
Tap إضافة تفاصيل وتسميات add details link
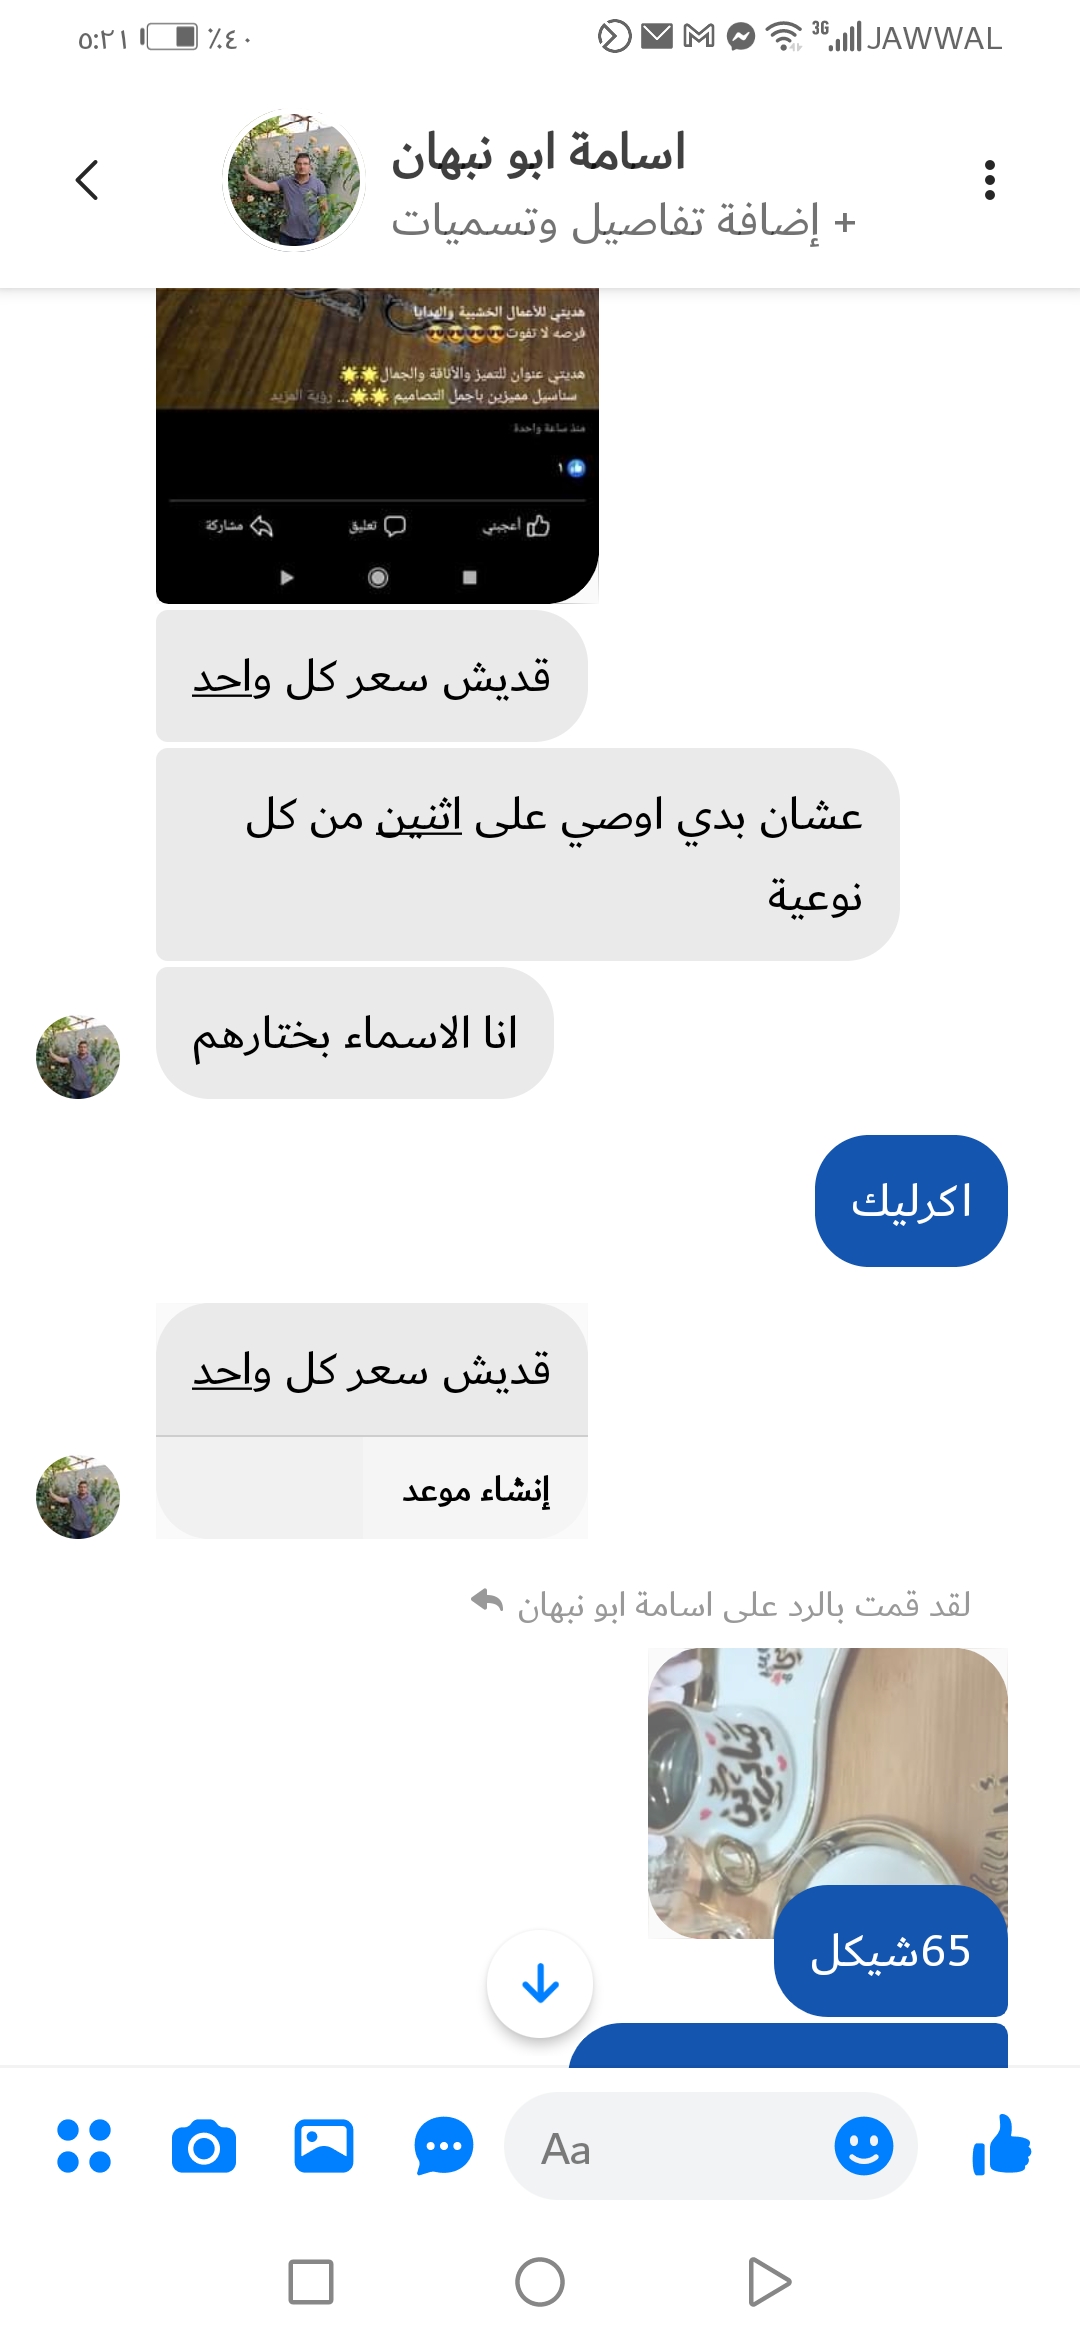pos(624,221)
